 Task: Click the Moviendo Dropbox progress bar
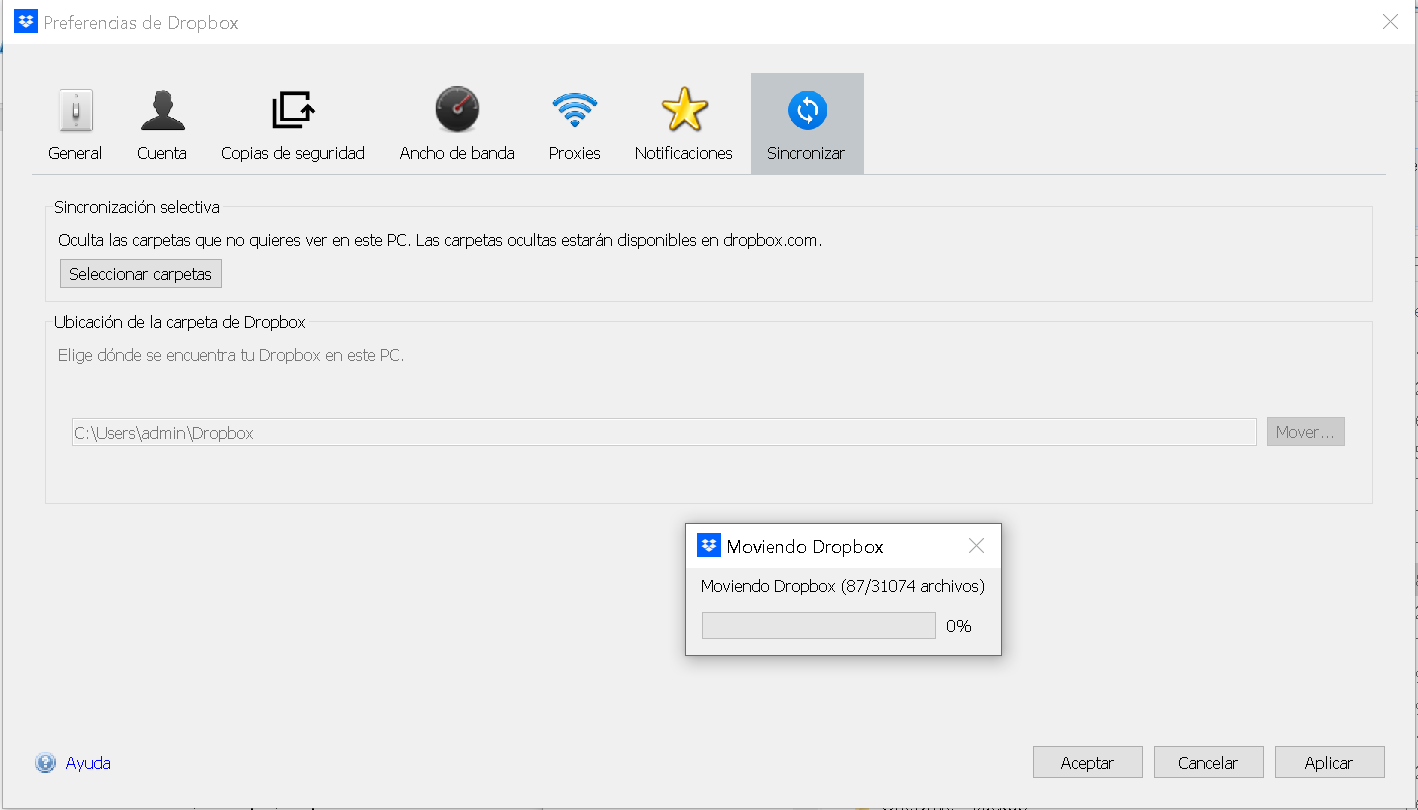click(x=819, y=626)
